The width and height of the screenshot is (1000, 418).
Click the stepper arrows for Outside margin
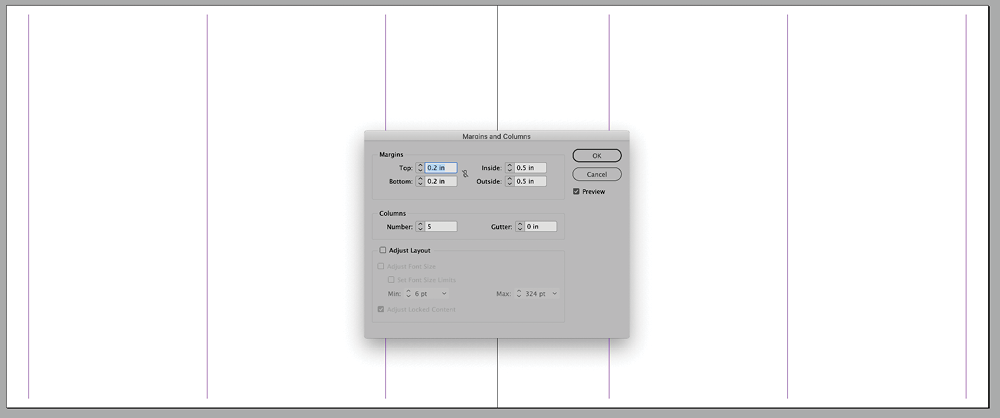510,181
